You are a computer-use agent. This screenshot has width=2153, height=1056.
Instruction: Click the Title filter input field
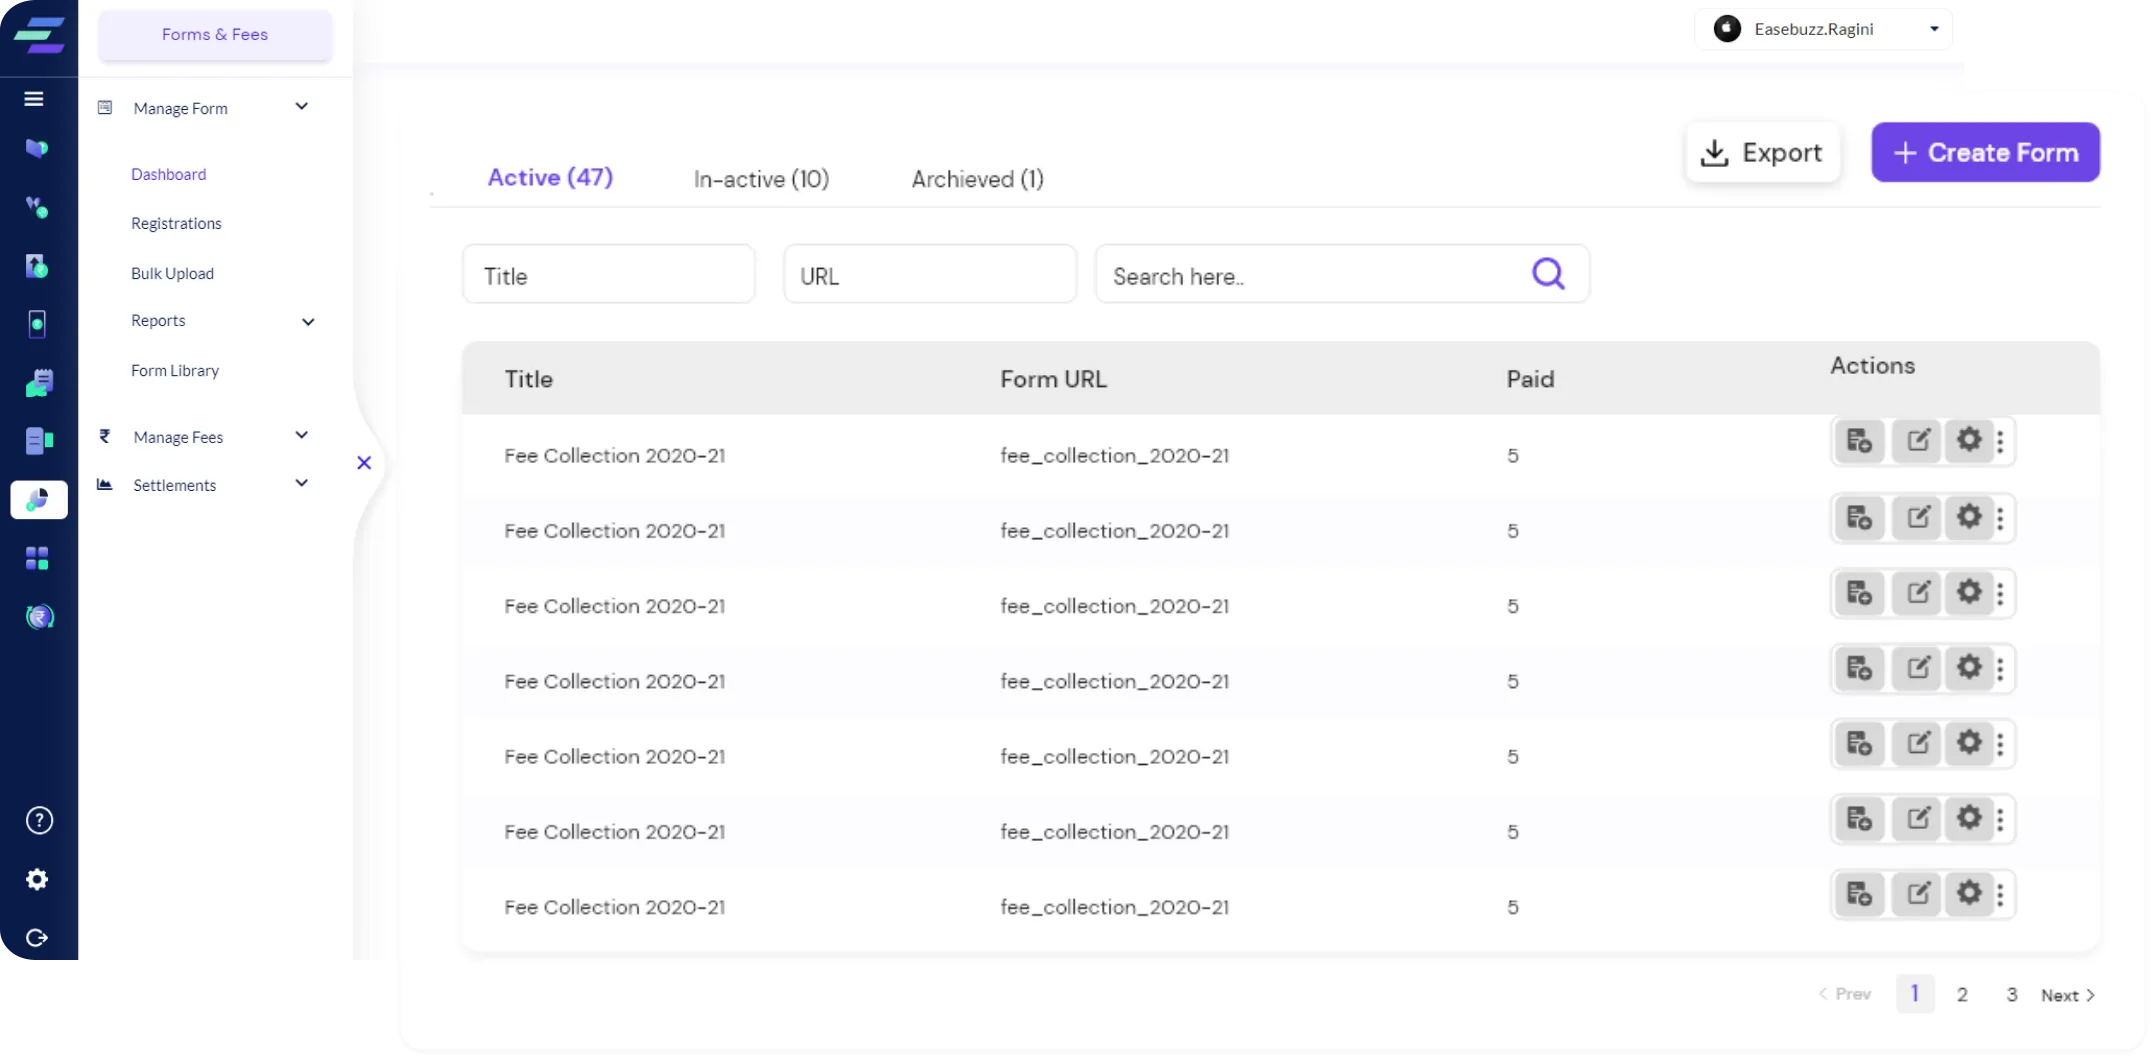[x=608, y=275]
